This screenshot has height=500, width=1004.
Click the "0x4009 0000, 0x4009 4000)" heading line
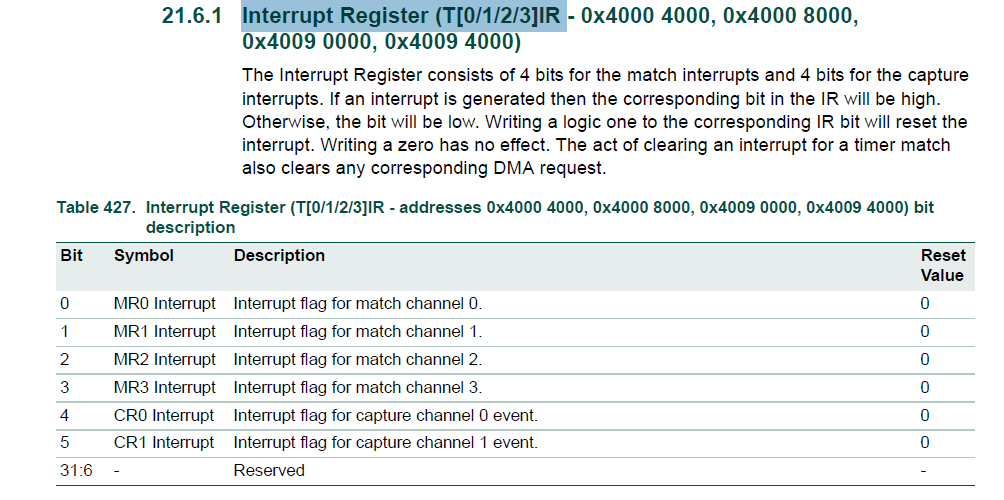(381, 43)
